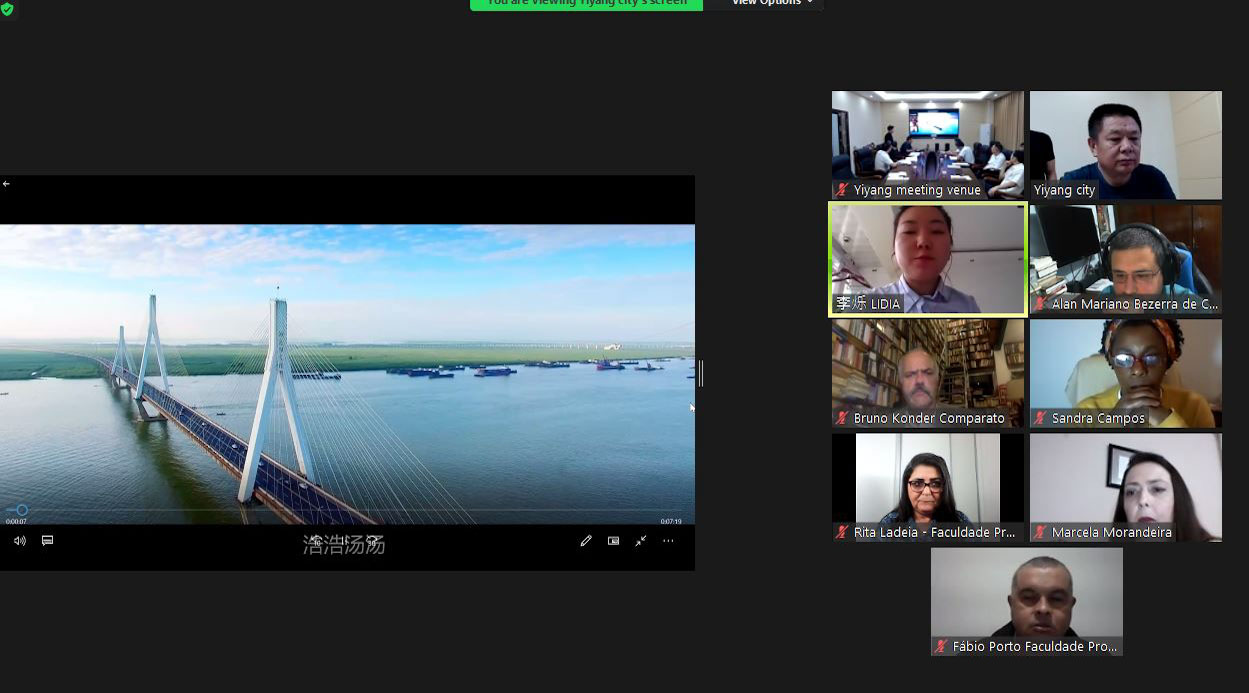Toggle subtitles in the video player
1249x693 pixels.
click(47, 541)
